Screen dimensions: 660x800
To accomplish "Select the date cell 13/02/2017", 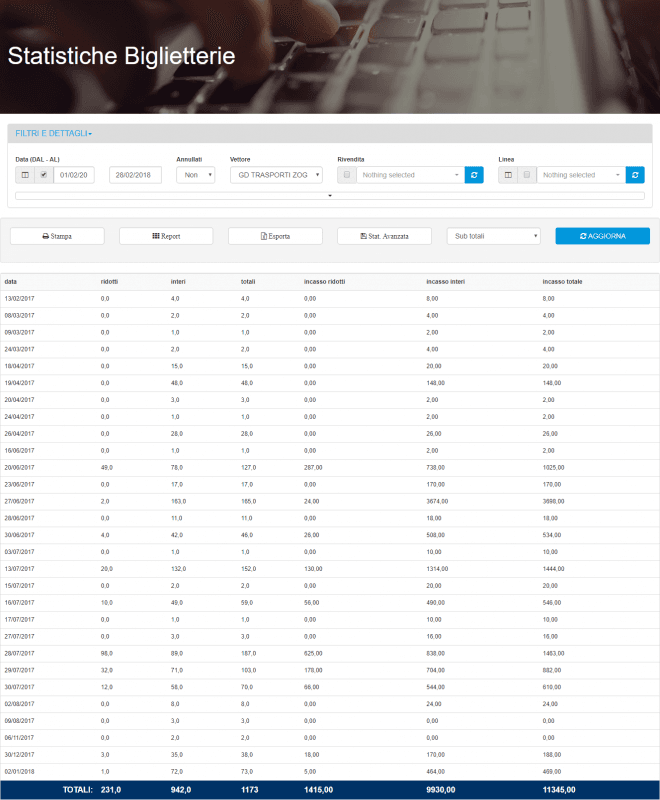I will 19,299.
